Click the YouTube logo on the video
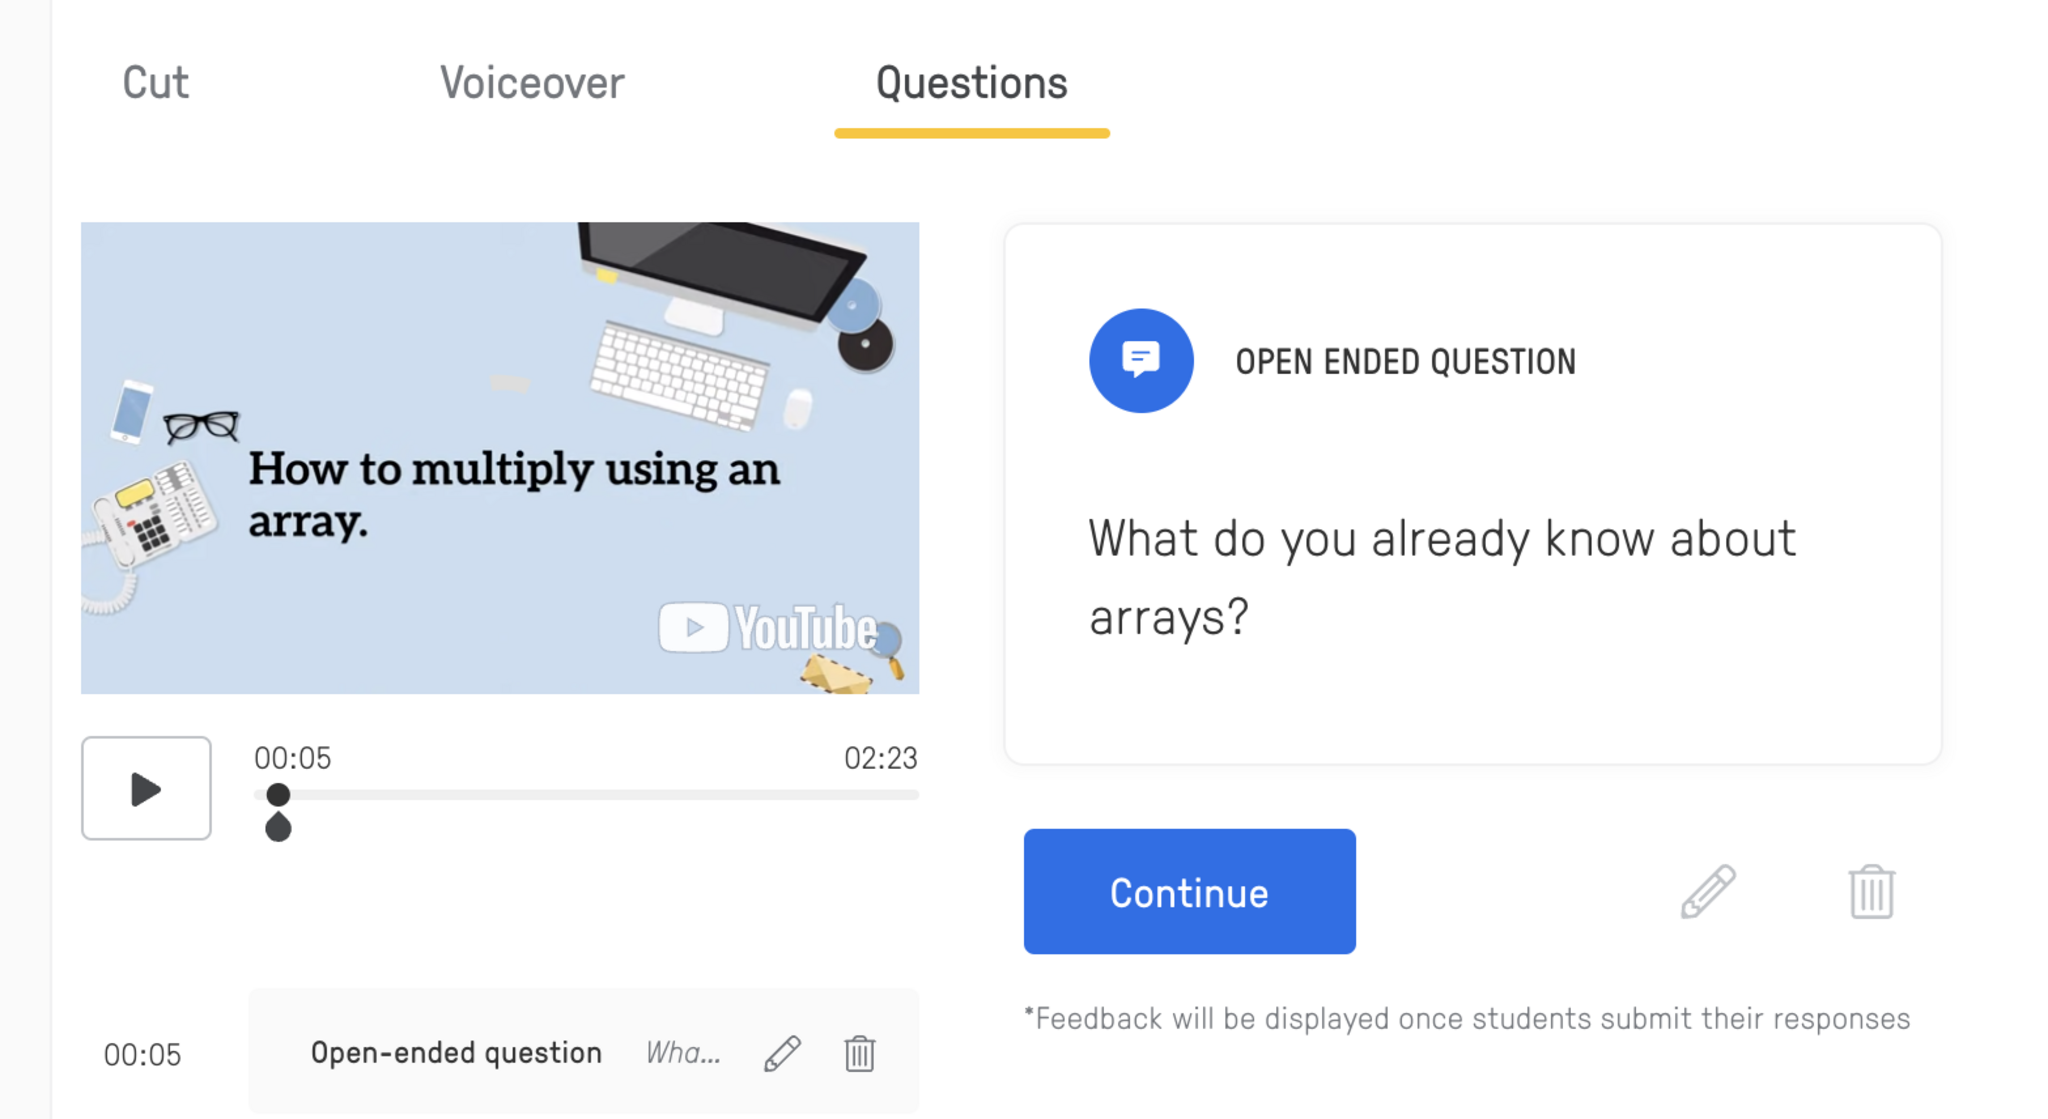 pyautogui.click(x=768, y=628)
